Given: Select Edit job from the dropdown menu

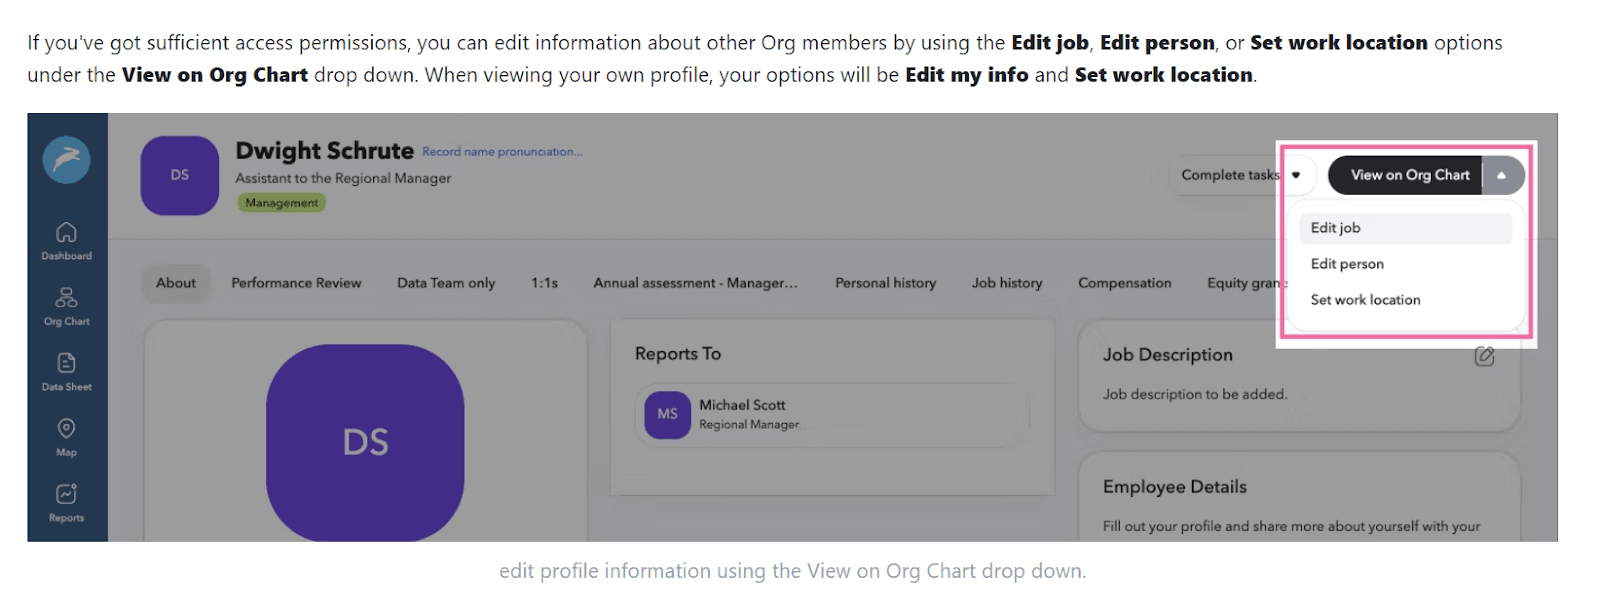Looking at the screenshot, I should point(1336,228).
